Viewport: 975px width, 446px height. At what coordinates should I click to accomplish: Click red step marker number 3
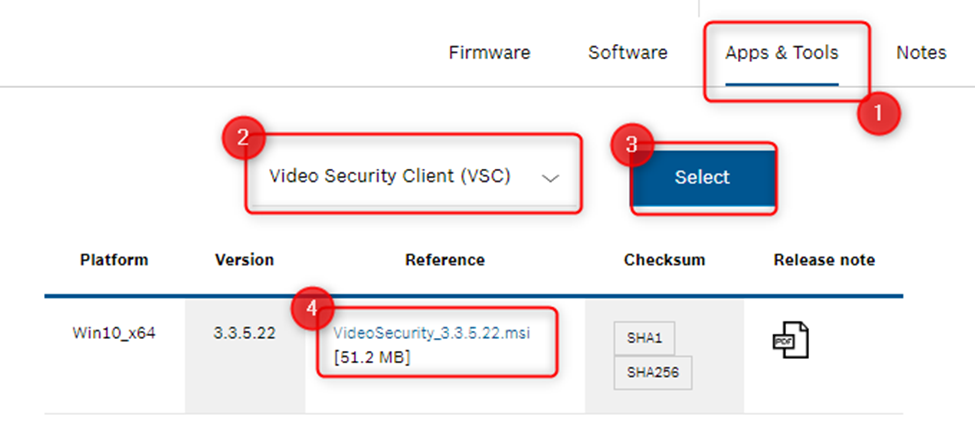[631, 145]
